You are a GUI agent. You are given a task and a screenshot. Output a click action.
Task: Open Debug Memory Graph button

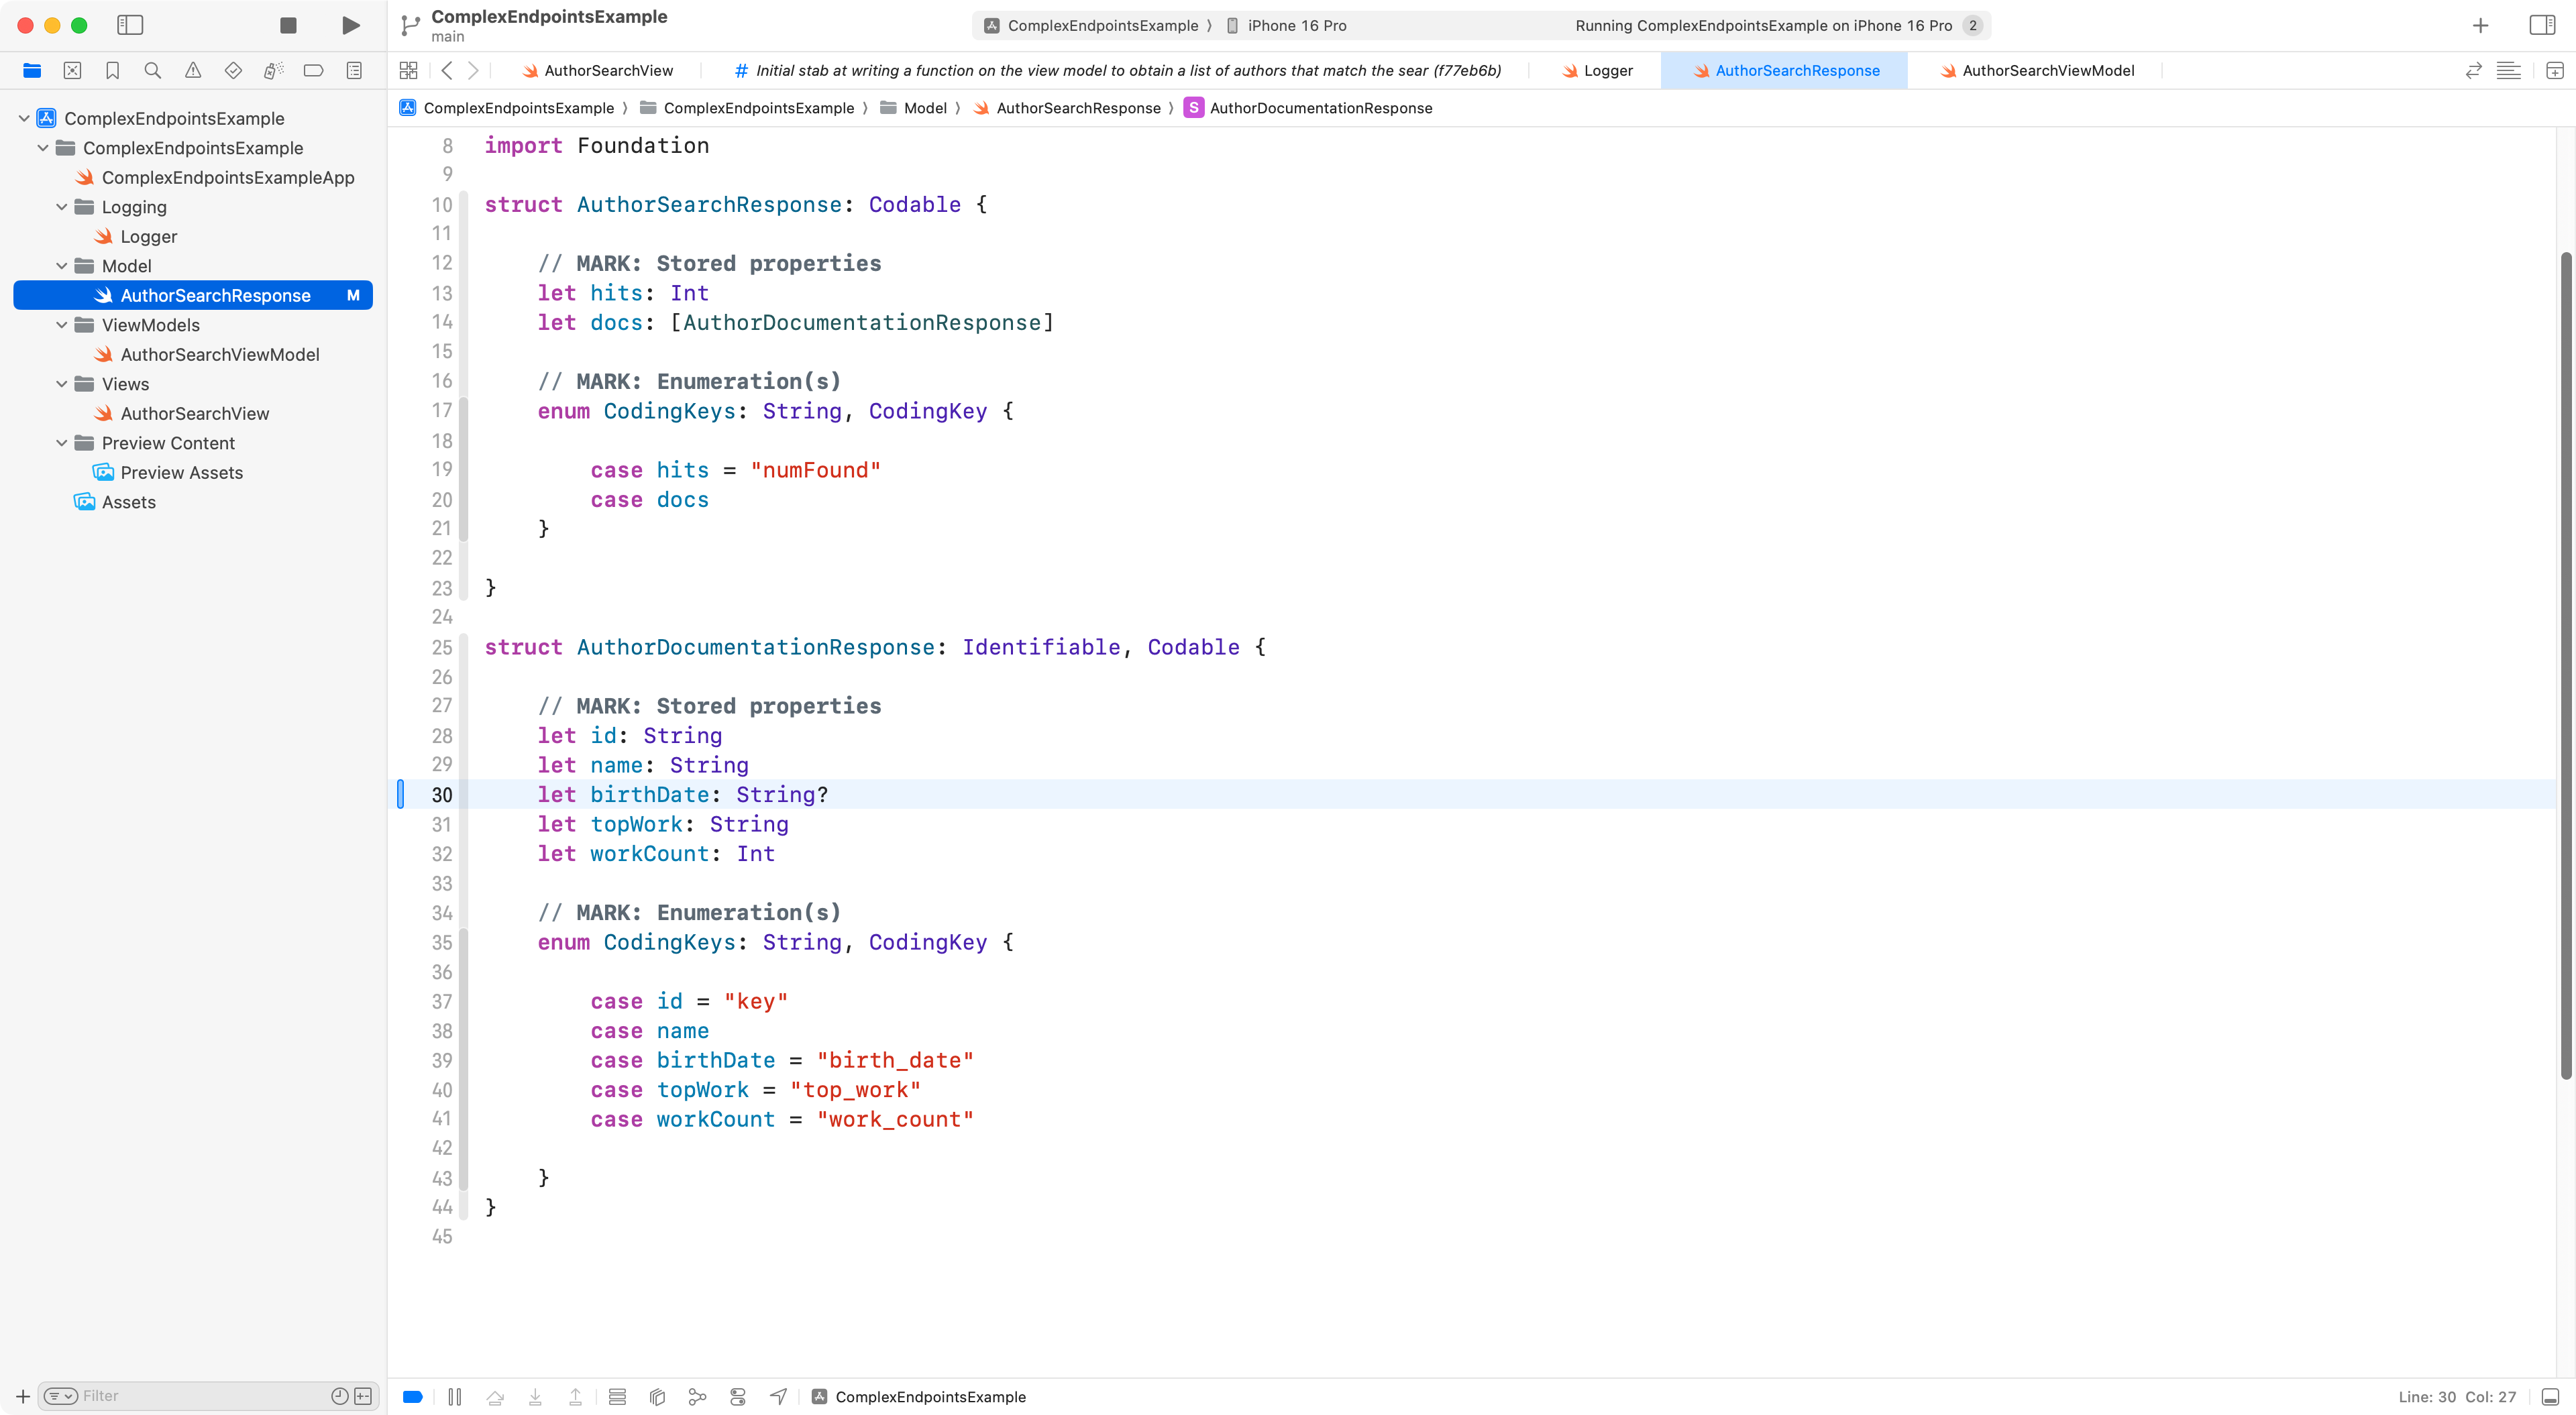(x=697, y=1397)
